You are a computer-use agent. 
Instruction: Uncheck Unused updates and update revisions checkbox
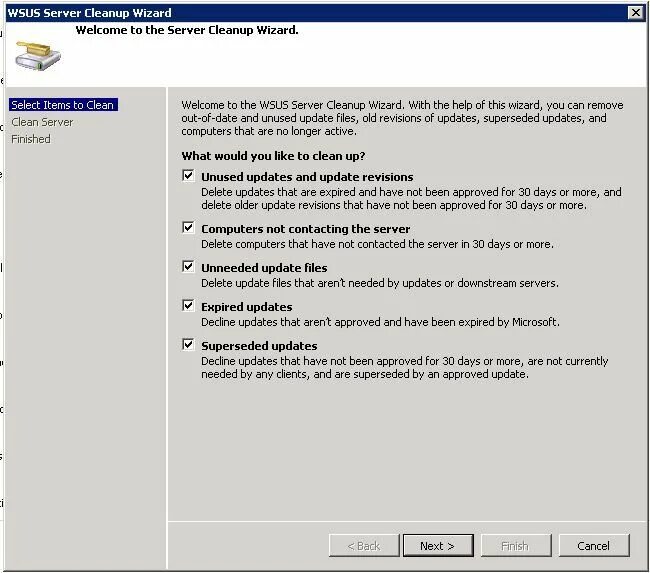[188, 175]
